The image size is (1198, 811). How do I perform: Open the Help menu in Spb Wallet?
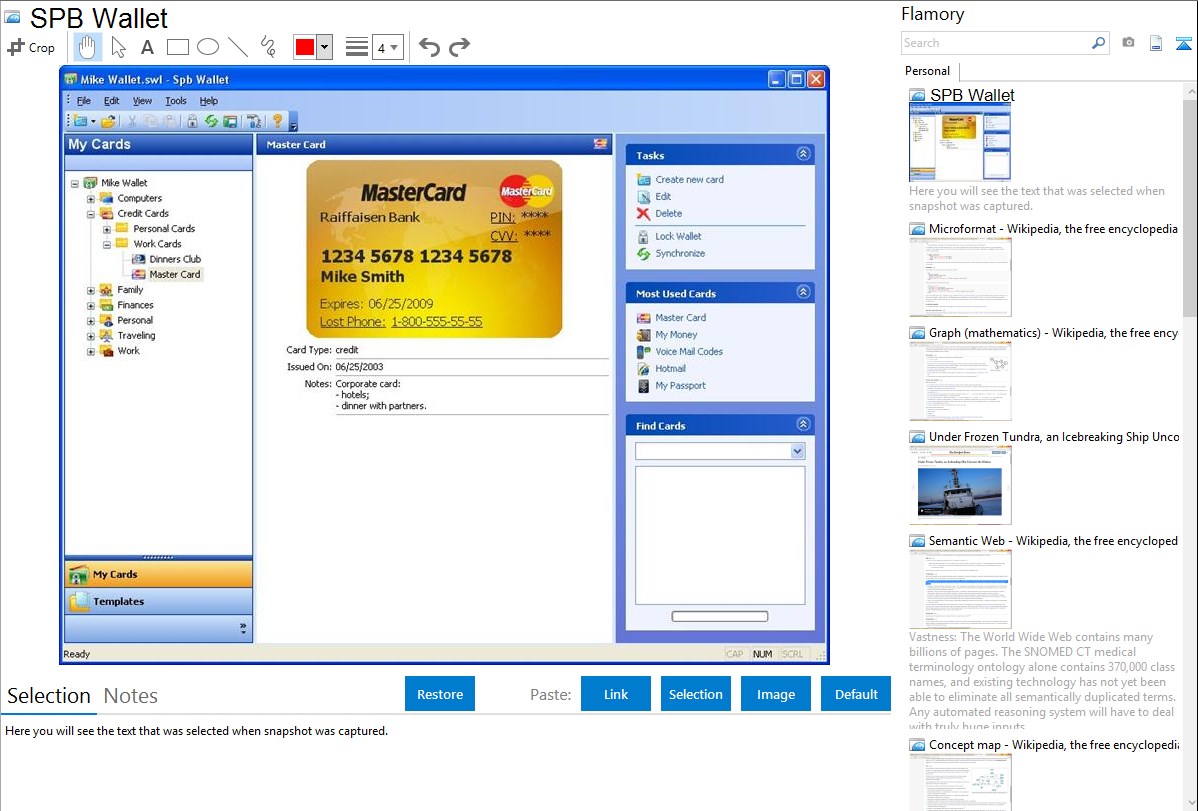209,100
